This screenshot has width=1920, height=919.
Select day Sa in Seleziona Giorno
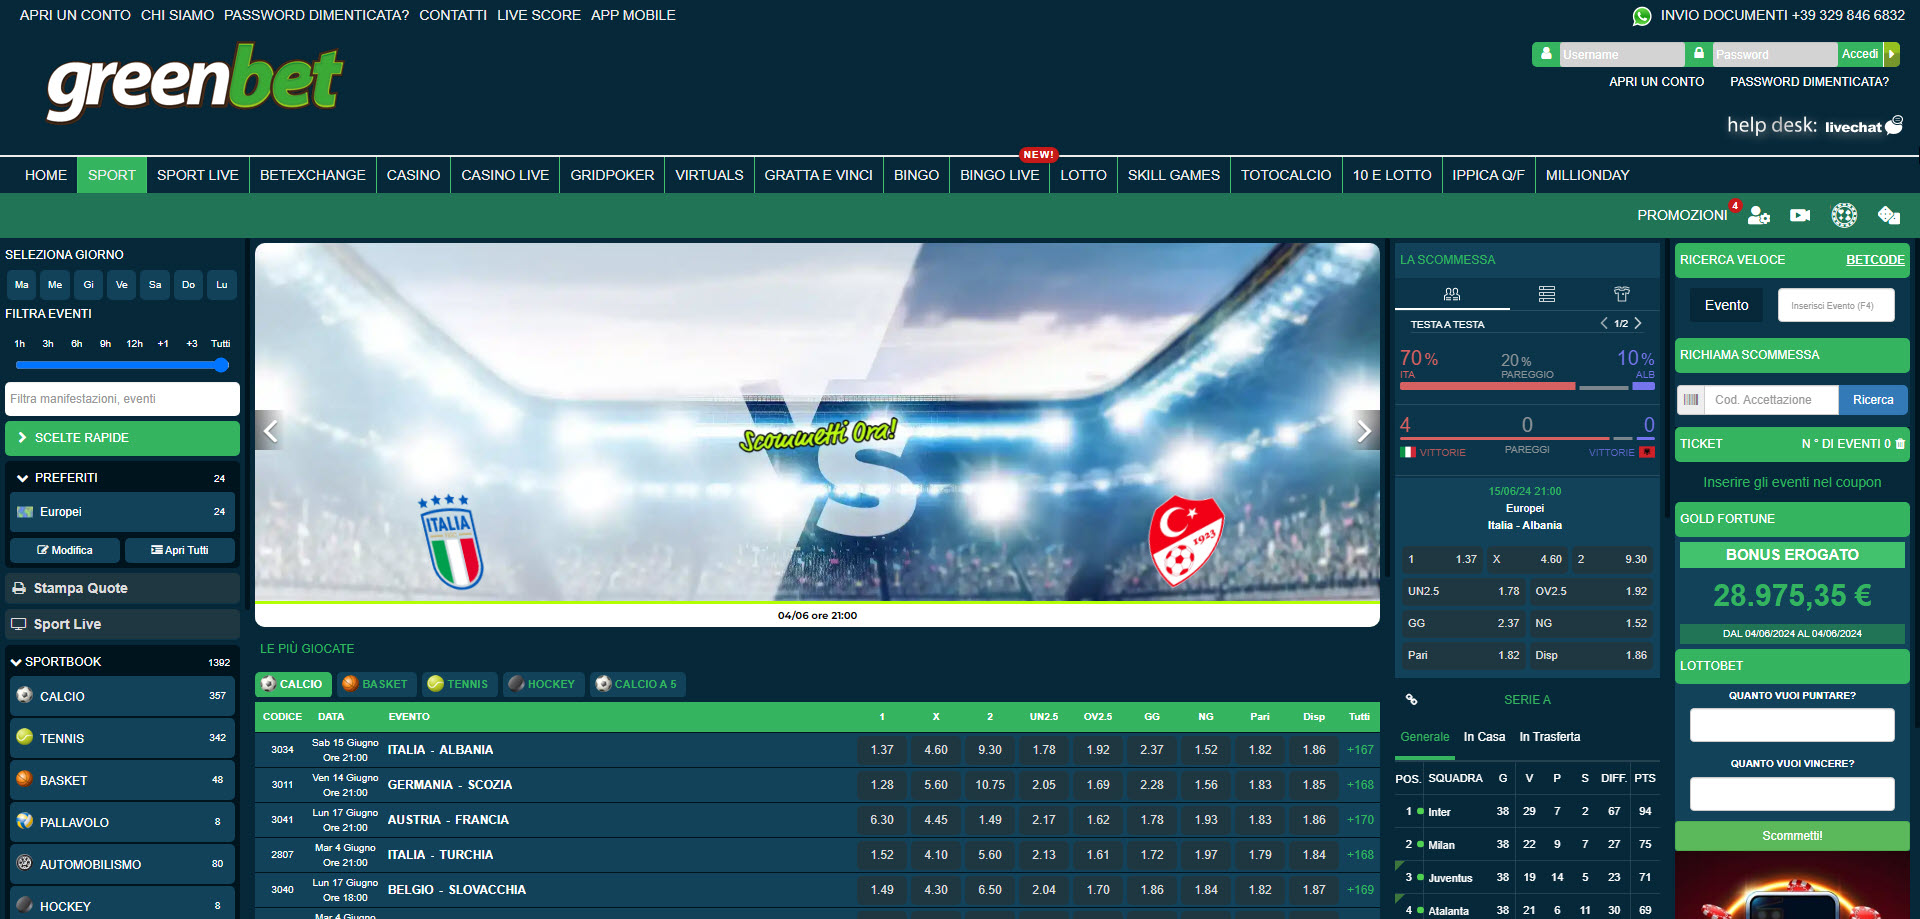click(x=155, y=285)
